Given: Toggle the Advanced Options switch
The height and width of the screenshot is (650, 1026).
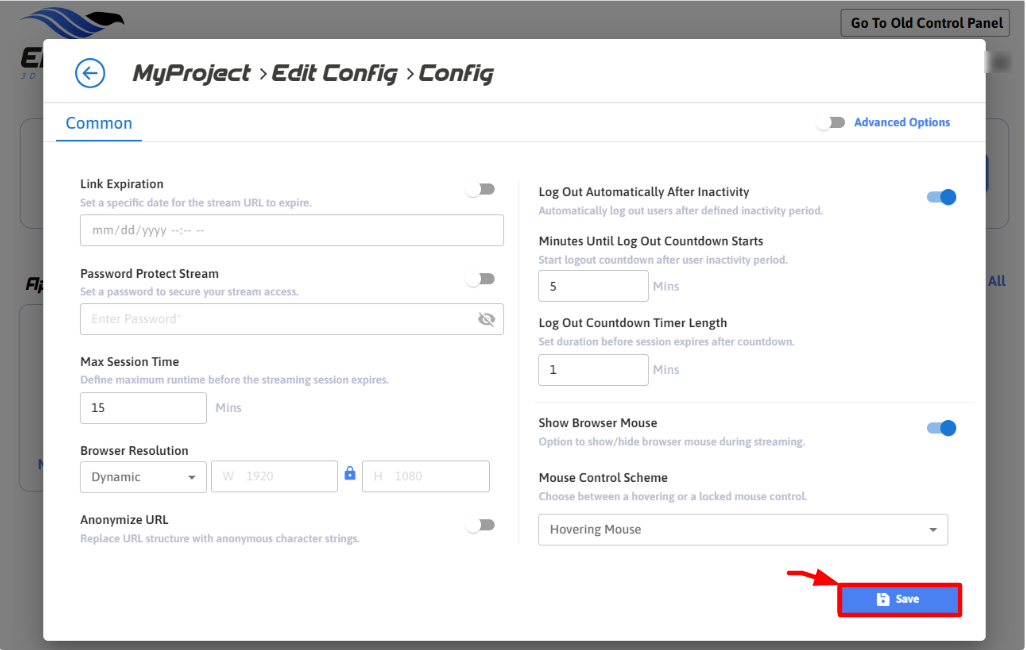Looking at the screenshot, I should pos(830,123).
